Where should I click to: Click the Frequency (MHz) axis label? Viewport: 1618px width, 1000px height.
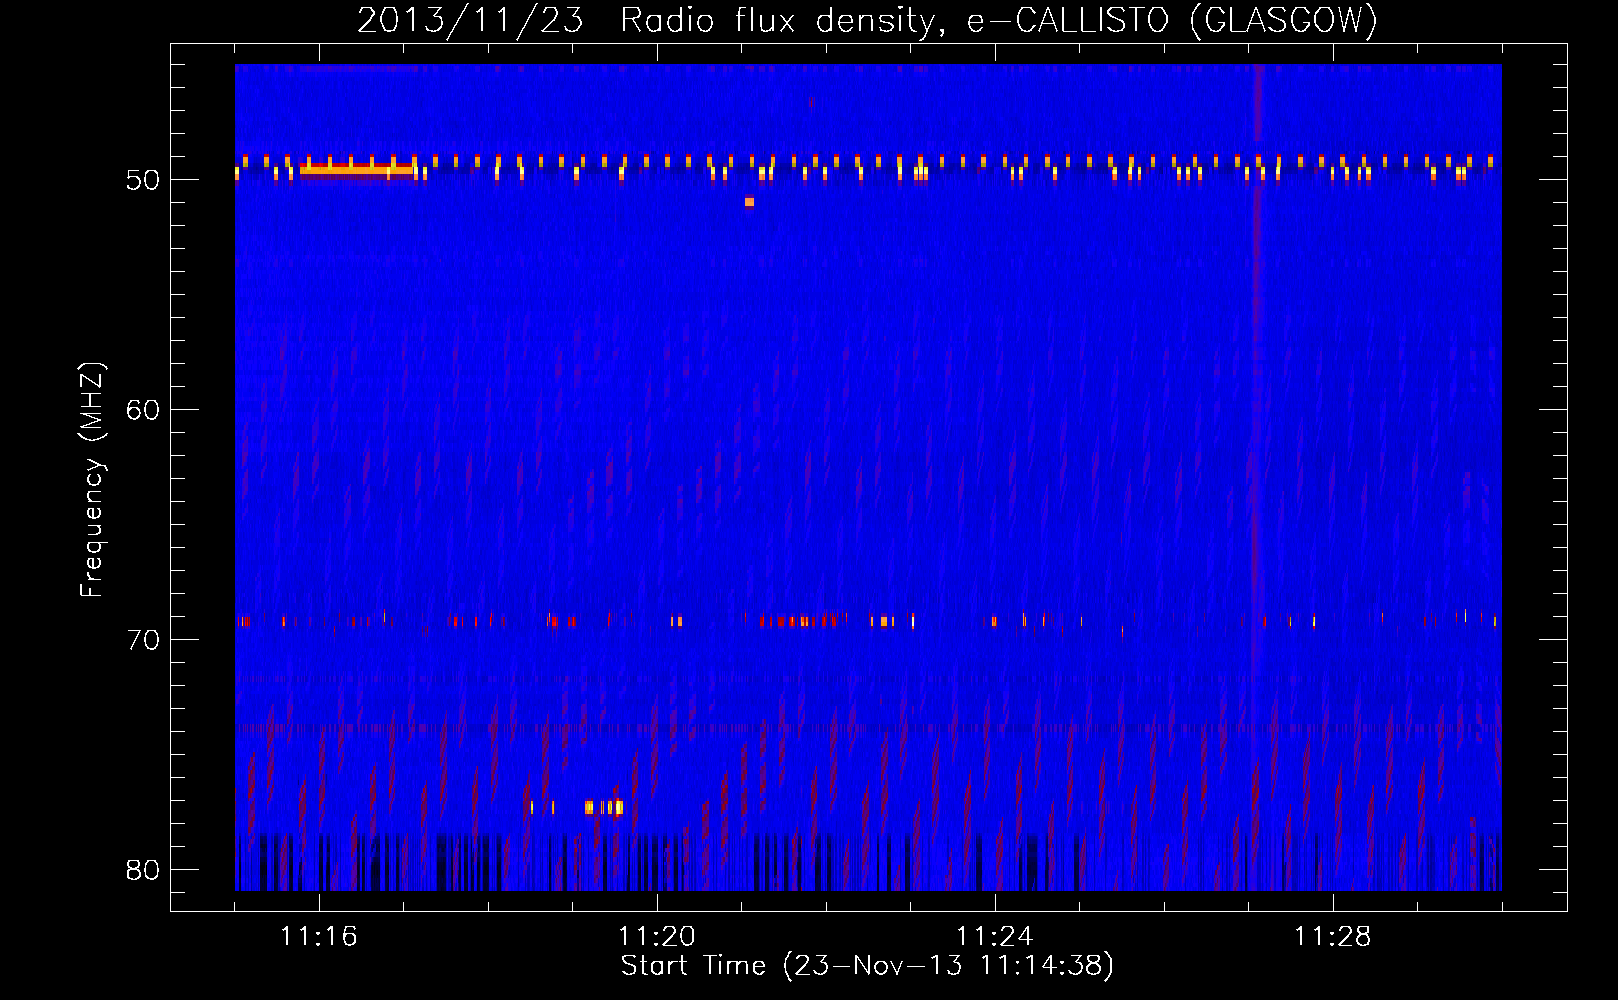92,480
